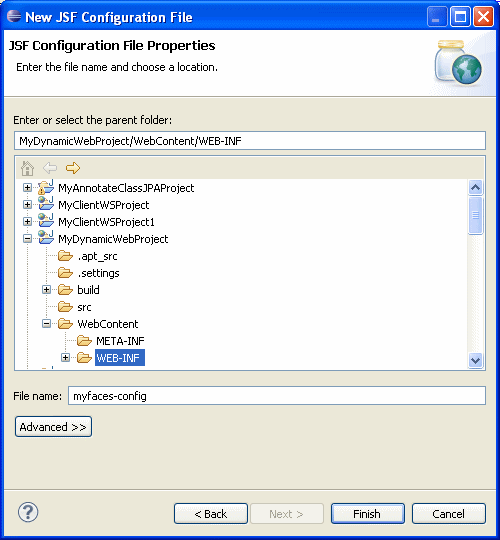Click the MyDynamicWebProject project icon

46,238
